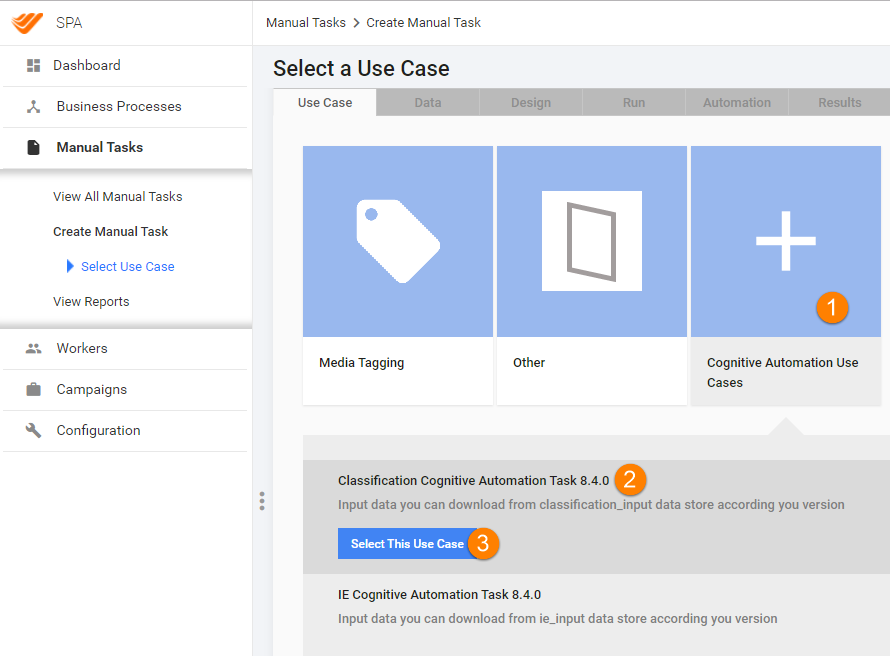Click the page icon on Other card
The image size is (890, 656).
(x=591, y=241)
